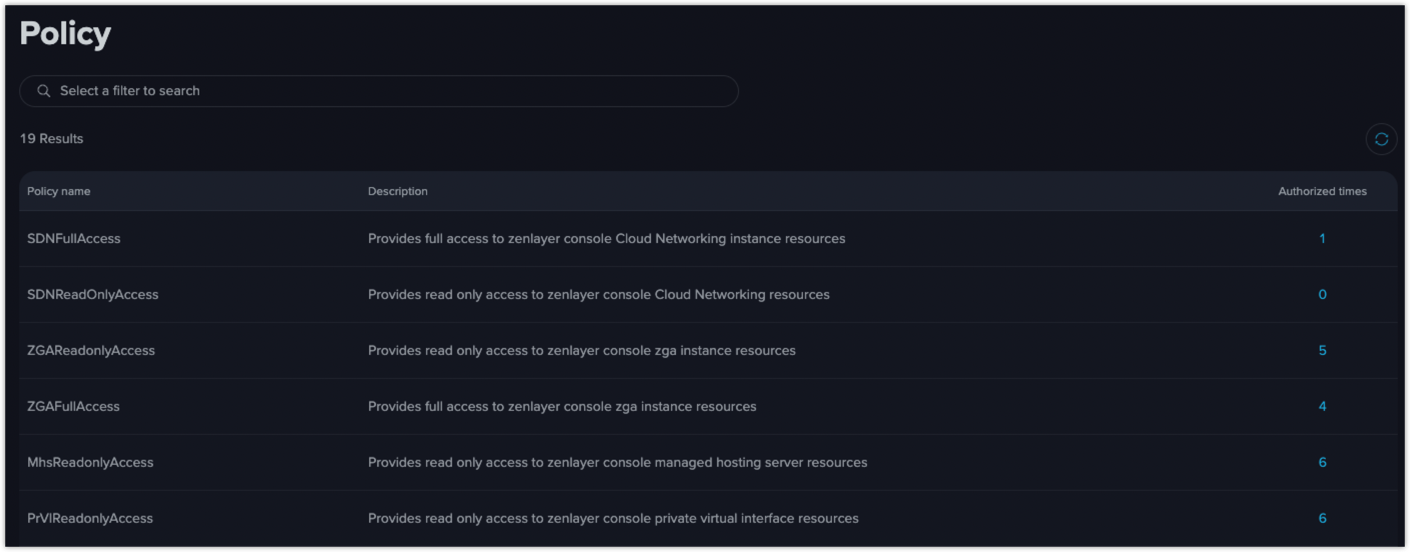Open the SDNFullAccess policy
1410x552 pixels.
74,239
